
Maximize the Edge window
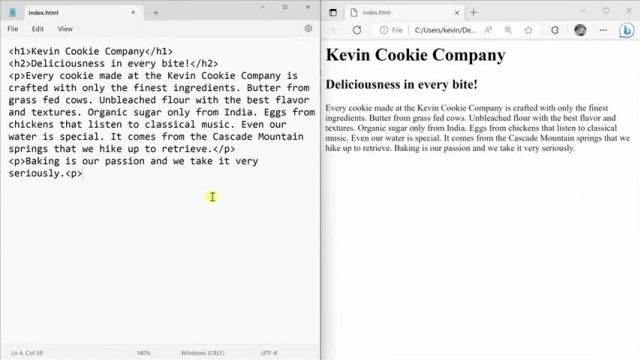(606, 11)
